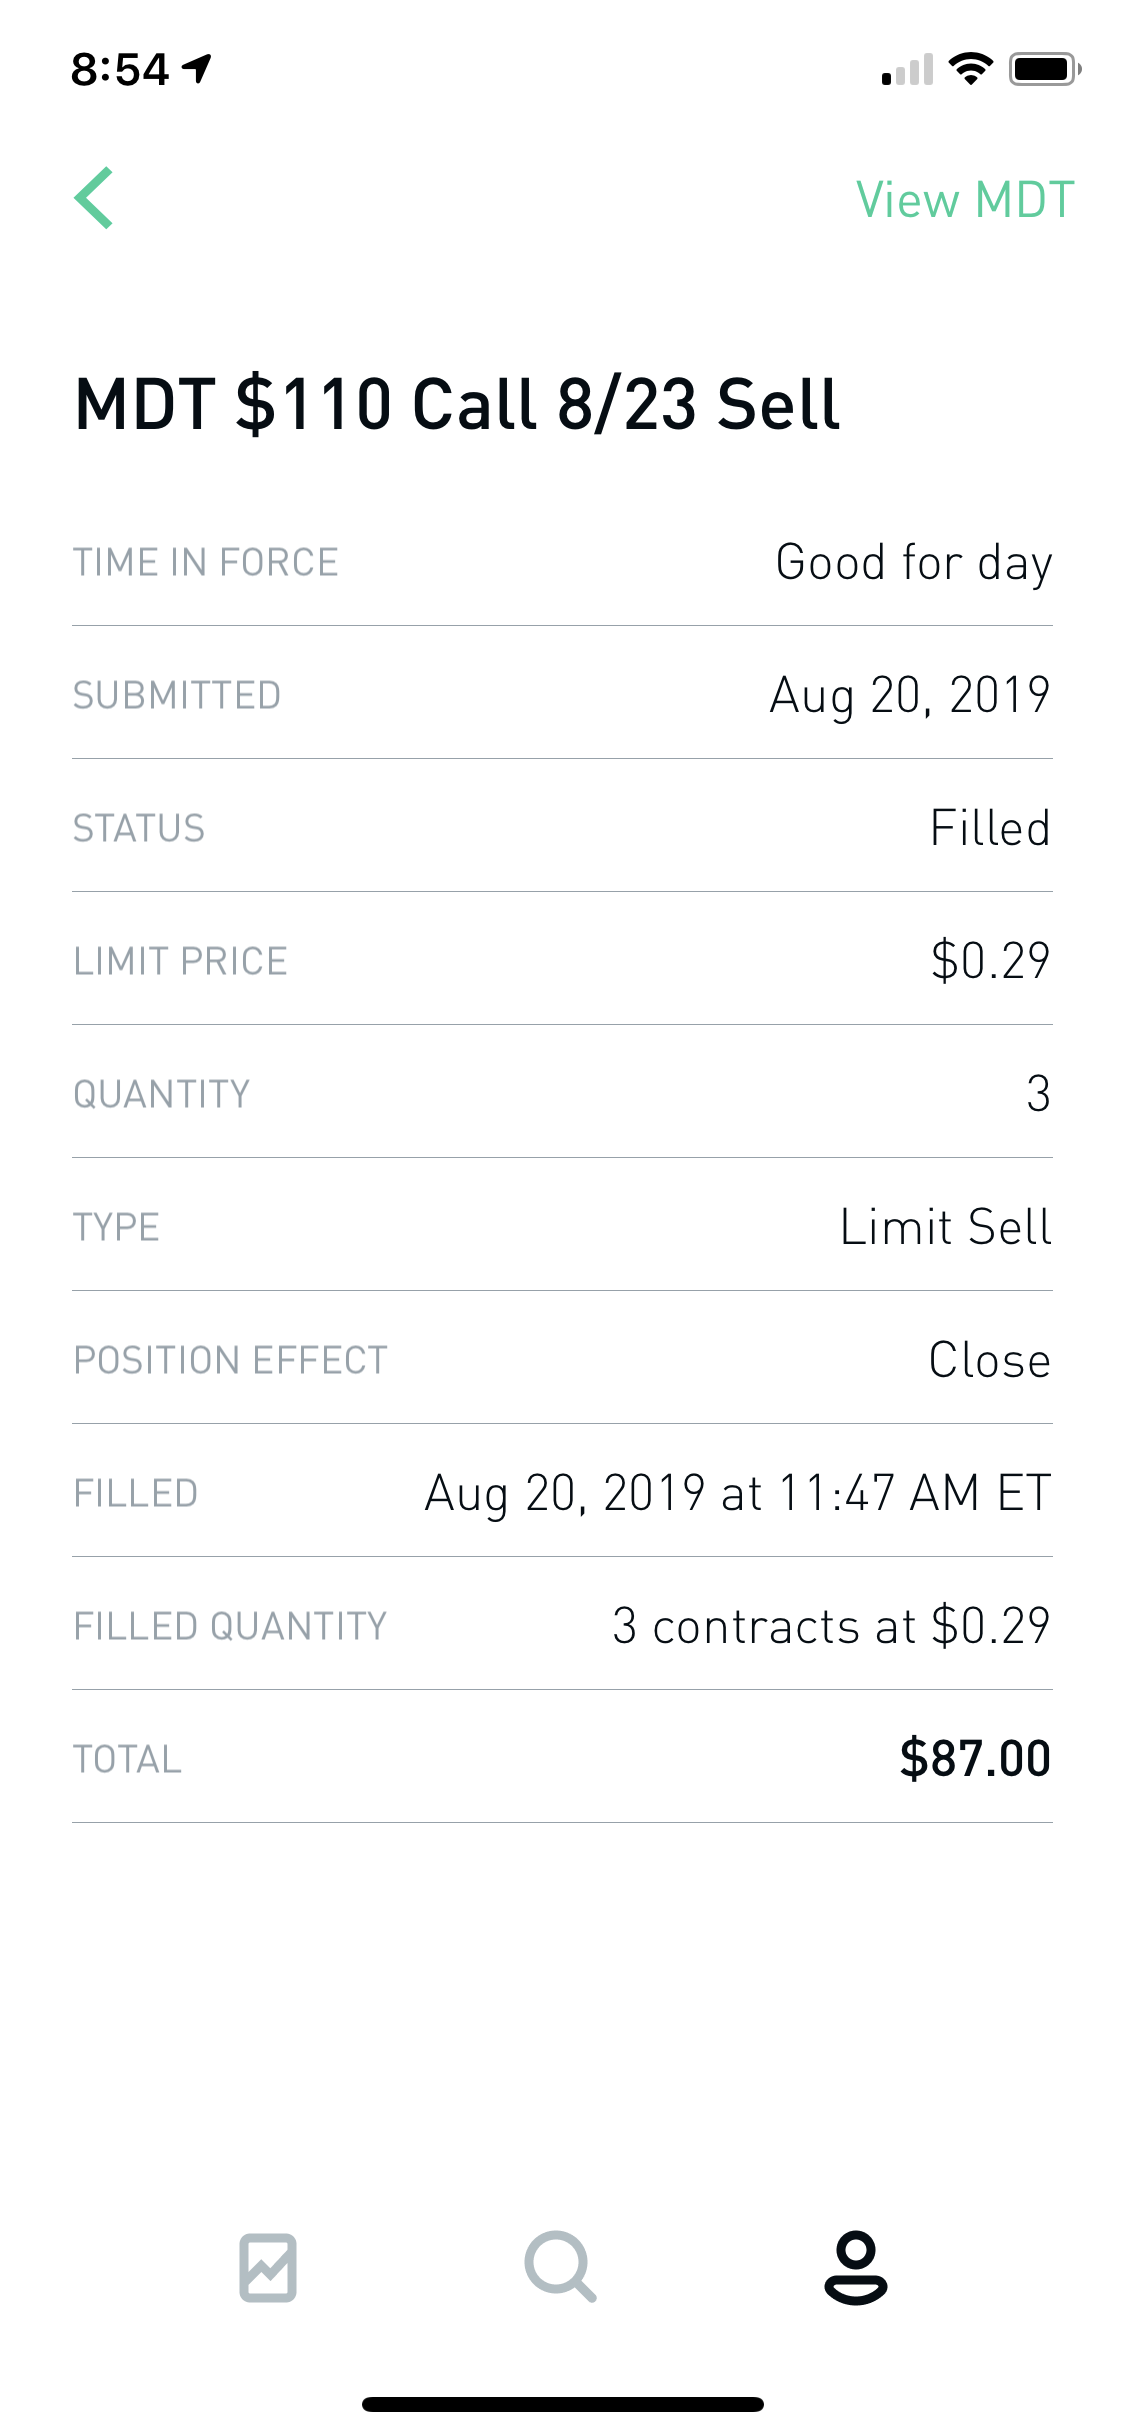
Task: Tap the cellular signal bars
Action: [x=908, y=70]
